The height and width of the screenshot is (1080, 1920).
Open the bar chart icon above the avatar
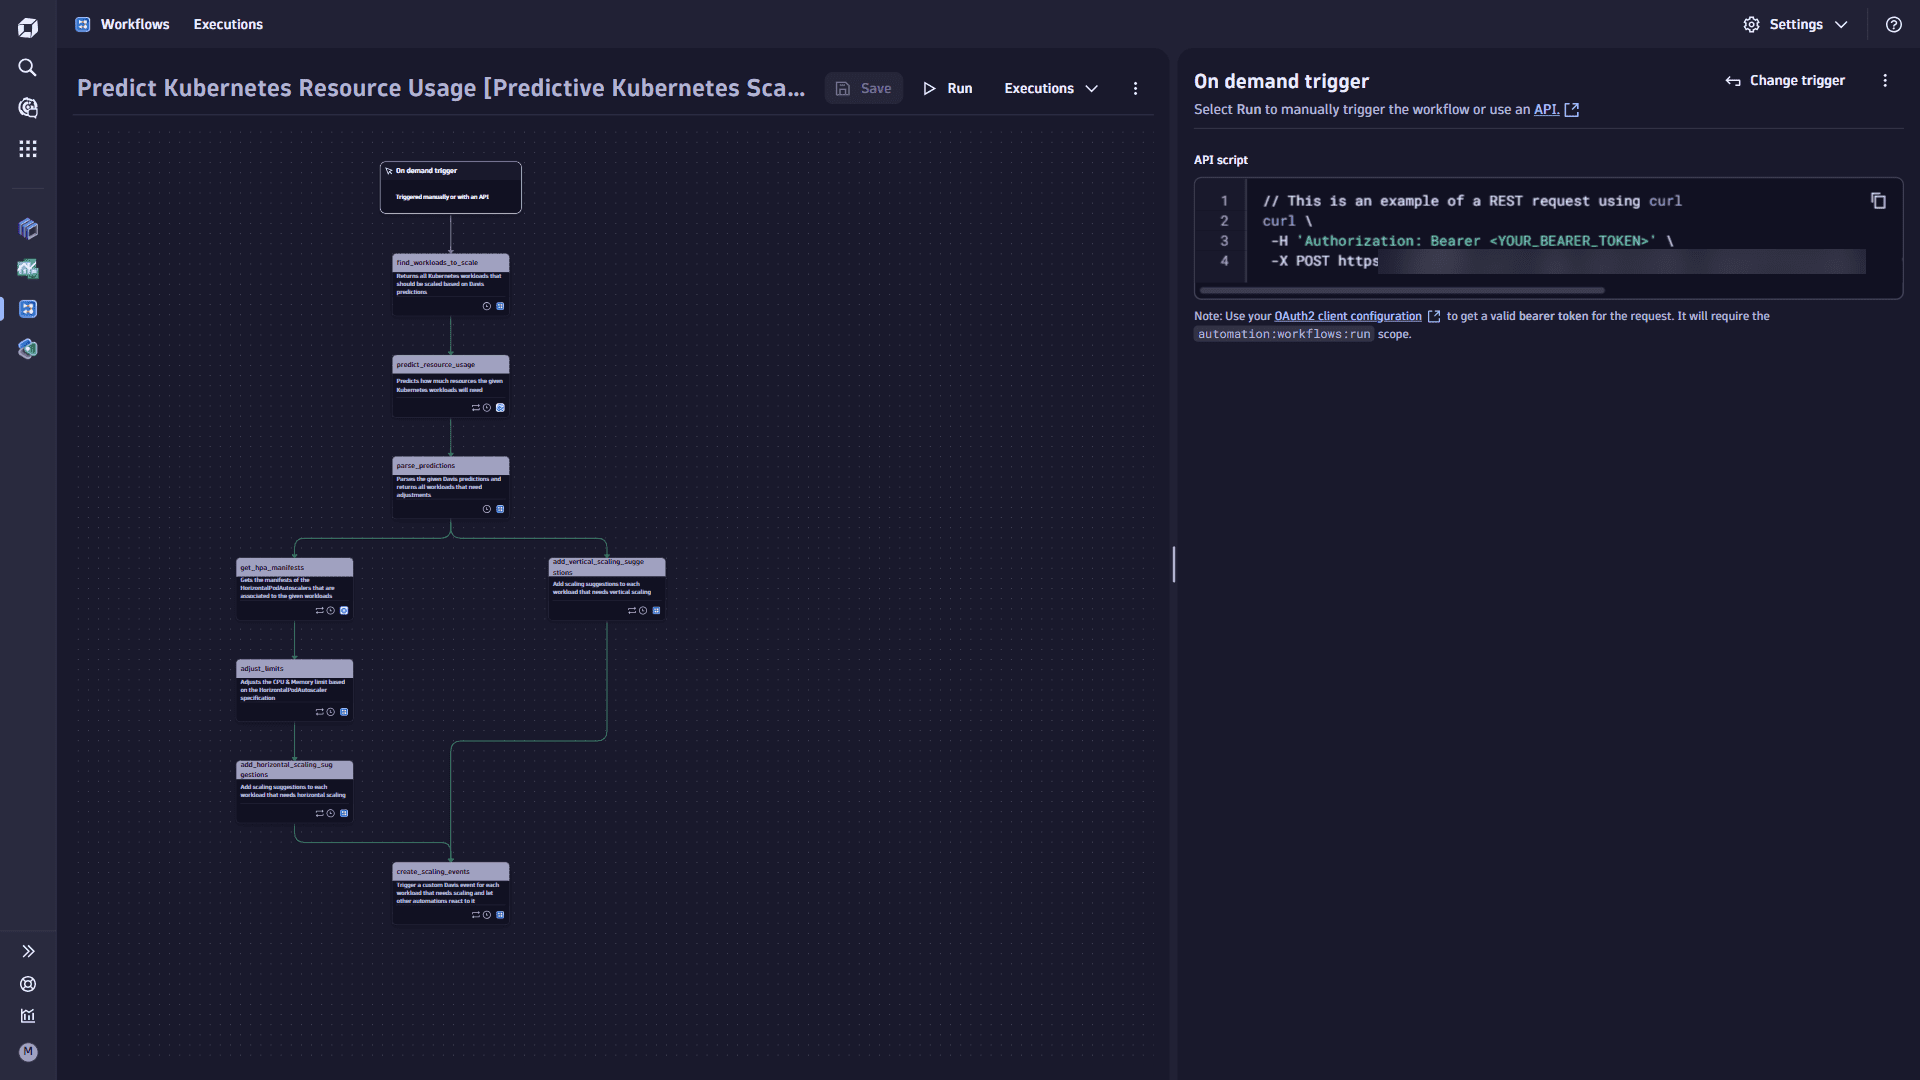(28, 1016)
